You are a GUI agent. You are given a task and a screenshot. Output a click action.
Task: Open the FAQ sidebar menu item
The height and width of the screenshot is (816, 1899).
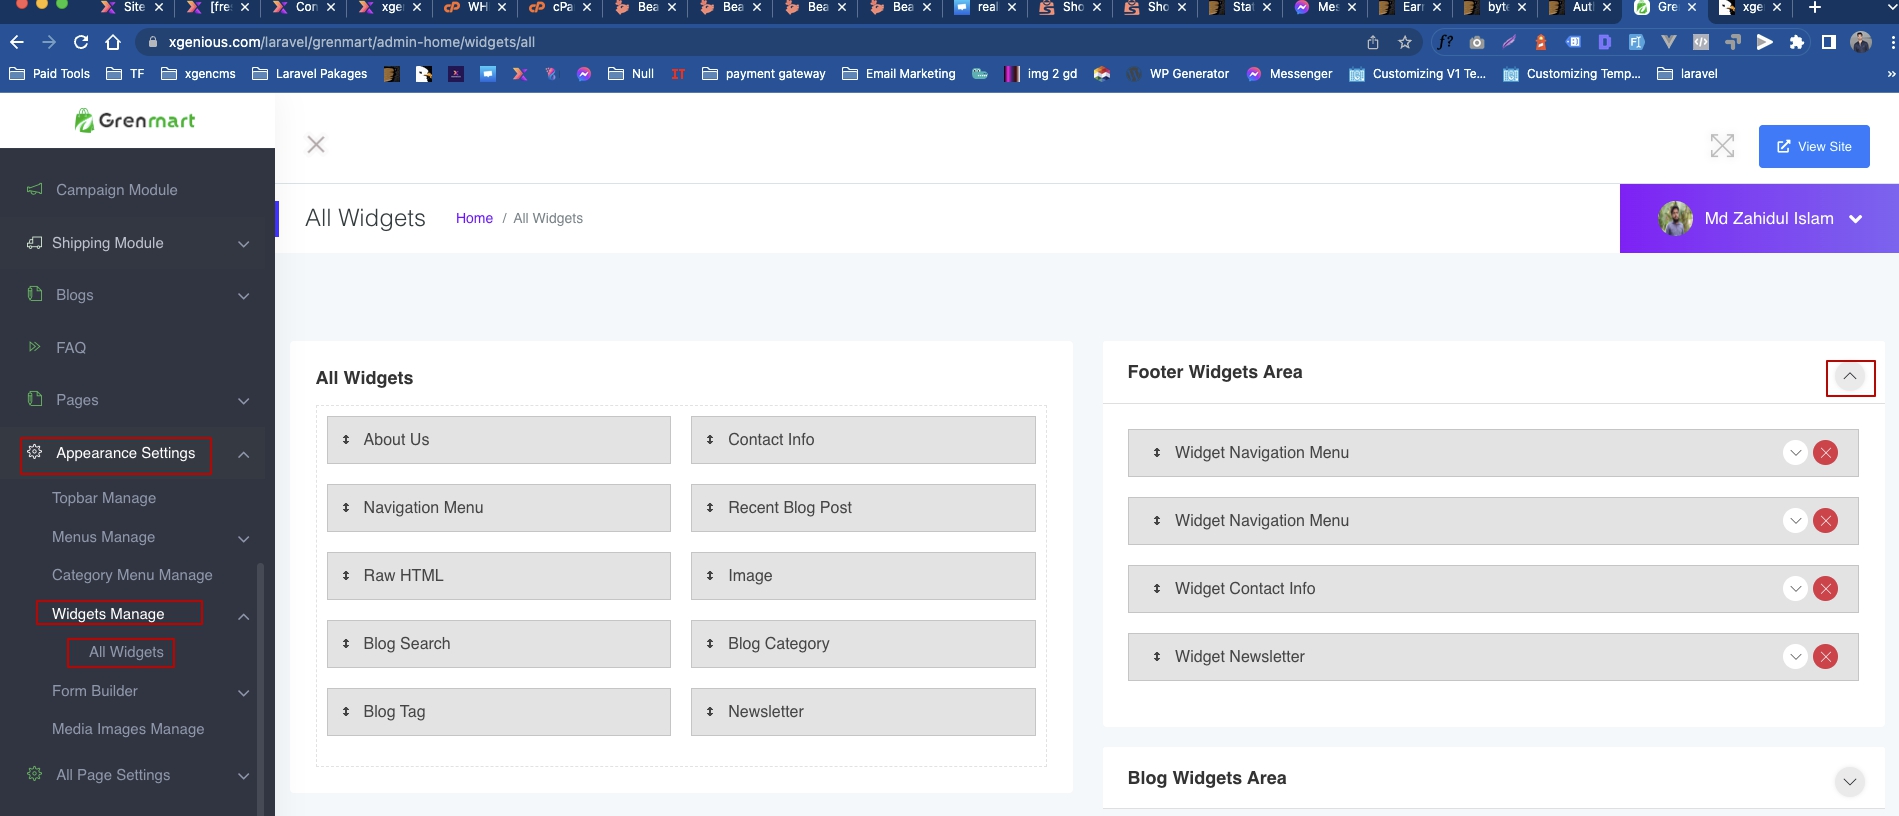point(71,348)
